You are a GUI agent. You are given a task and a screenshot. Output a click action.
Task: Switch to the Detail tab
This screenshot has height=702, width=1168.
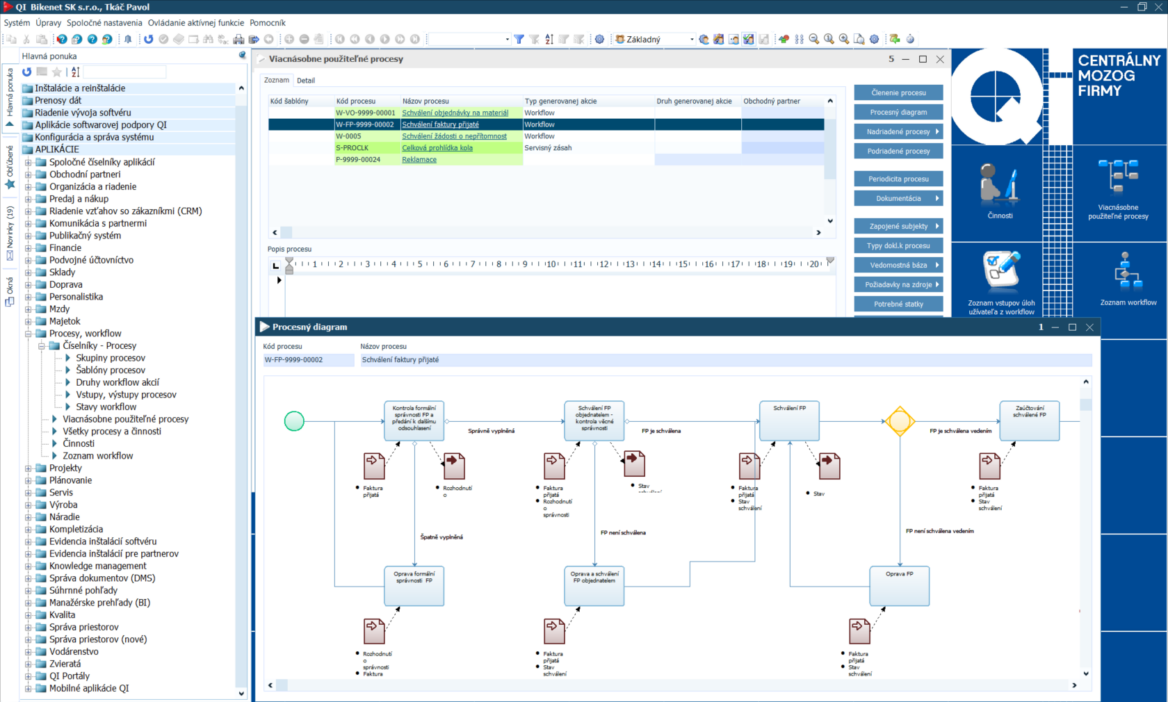pos(306,80)
